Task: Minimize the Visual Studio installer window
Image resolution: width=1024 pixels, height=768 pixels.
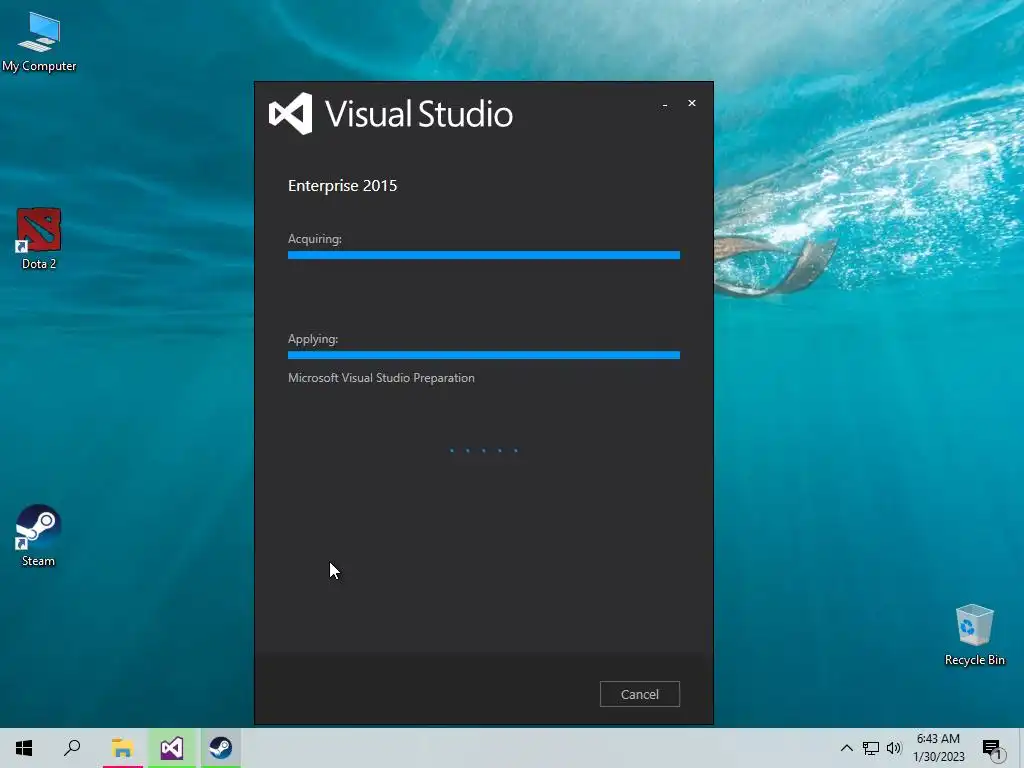Action: coord(665,104)
